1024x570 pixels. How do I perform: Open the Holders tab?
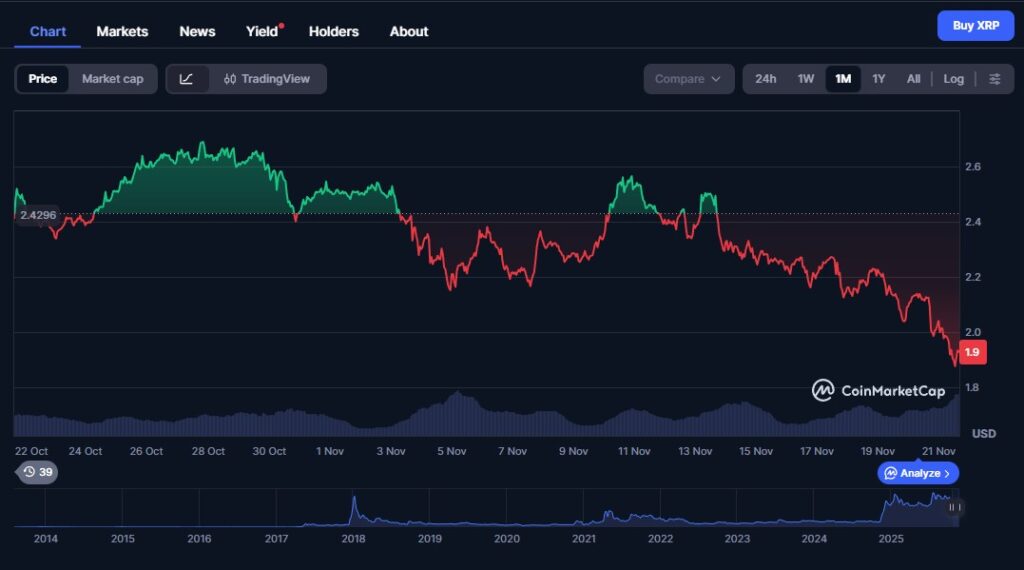click(x=334, y=31)
